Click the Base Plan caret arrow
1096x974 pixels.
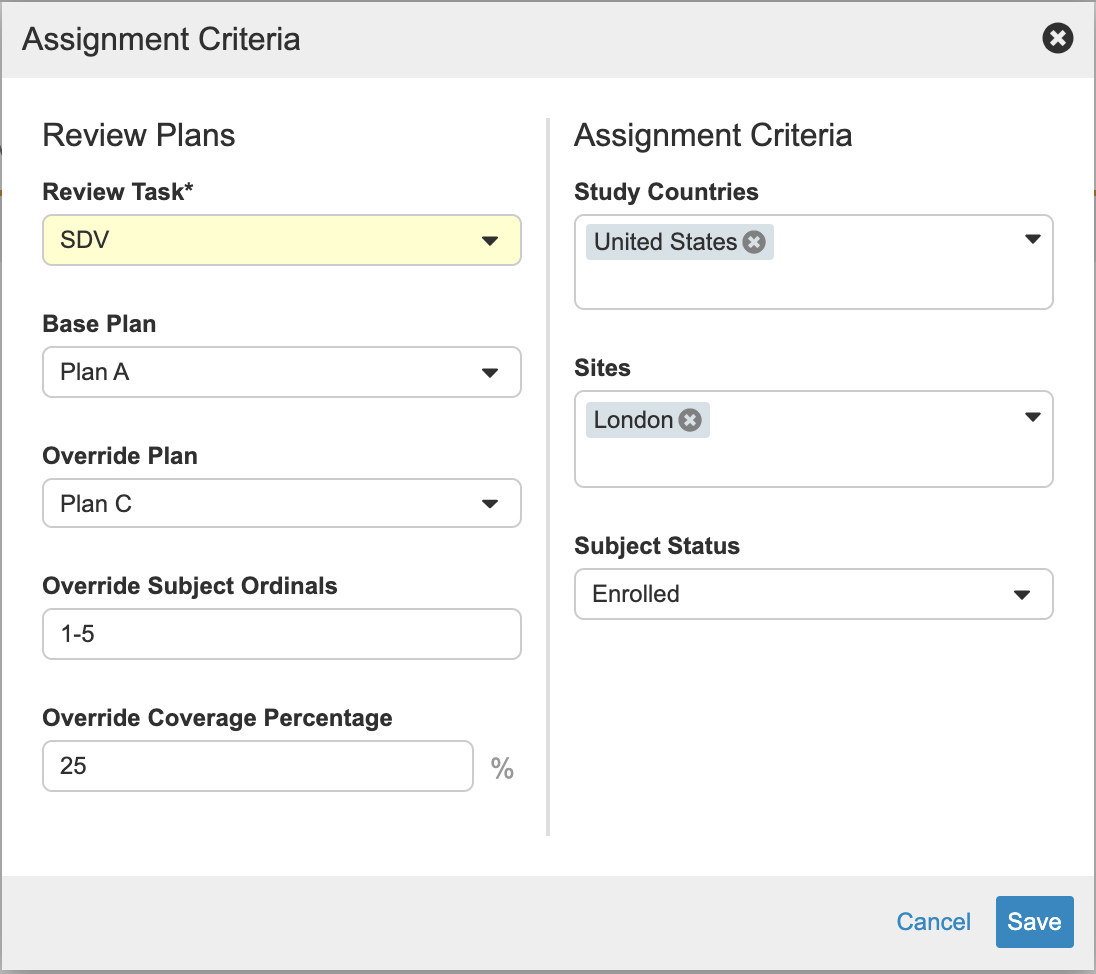[x=490, y=373]
